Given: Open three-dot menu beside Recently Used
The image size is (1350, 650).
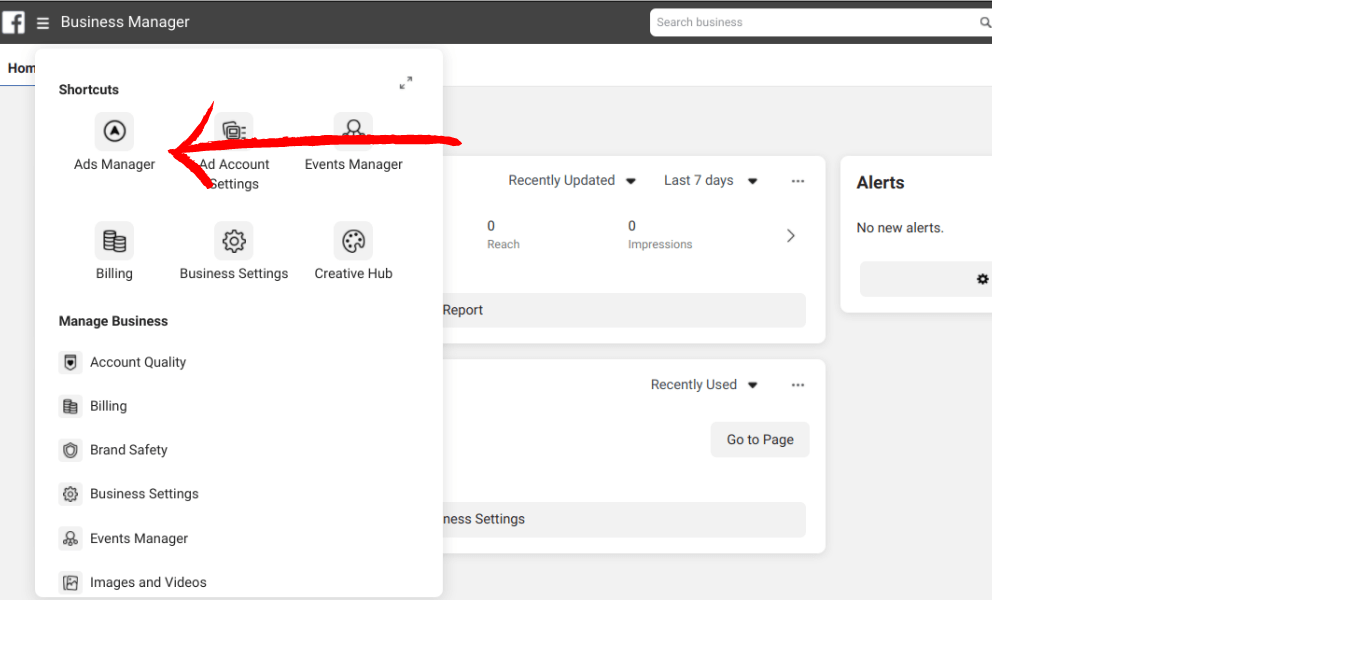Looking at the screenshot, I should click(x=798, y=385).
